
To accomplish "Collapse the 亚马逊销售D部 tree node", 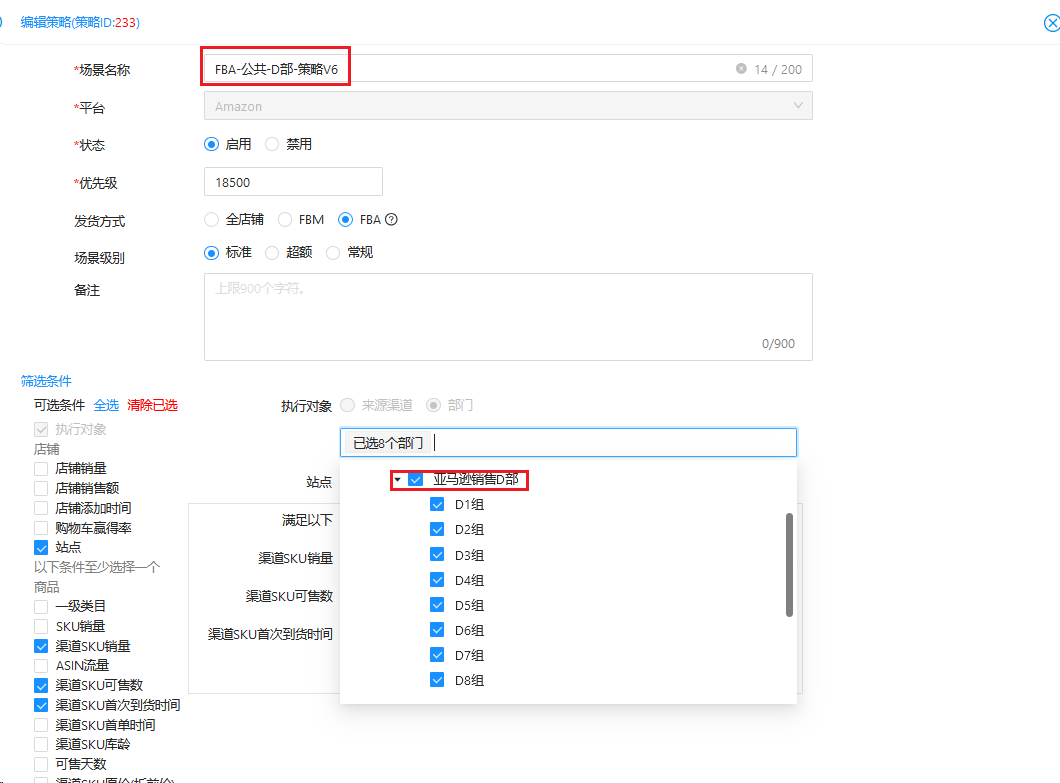I will [x=398, y=479].
